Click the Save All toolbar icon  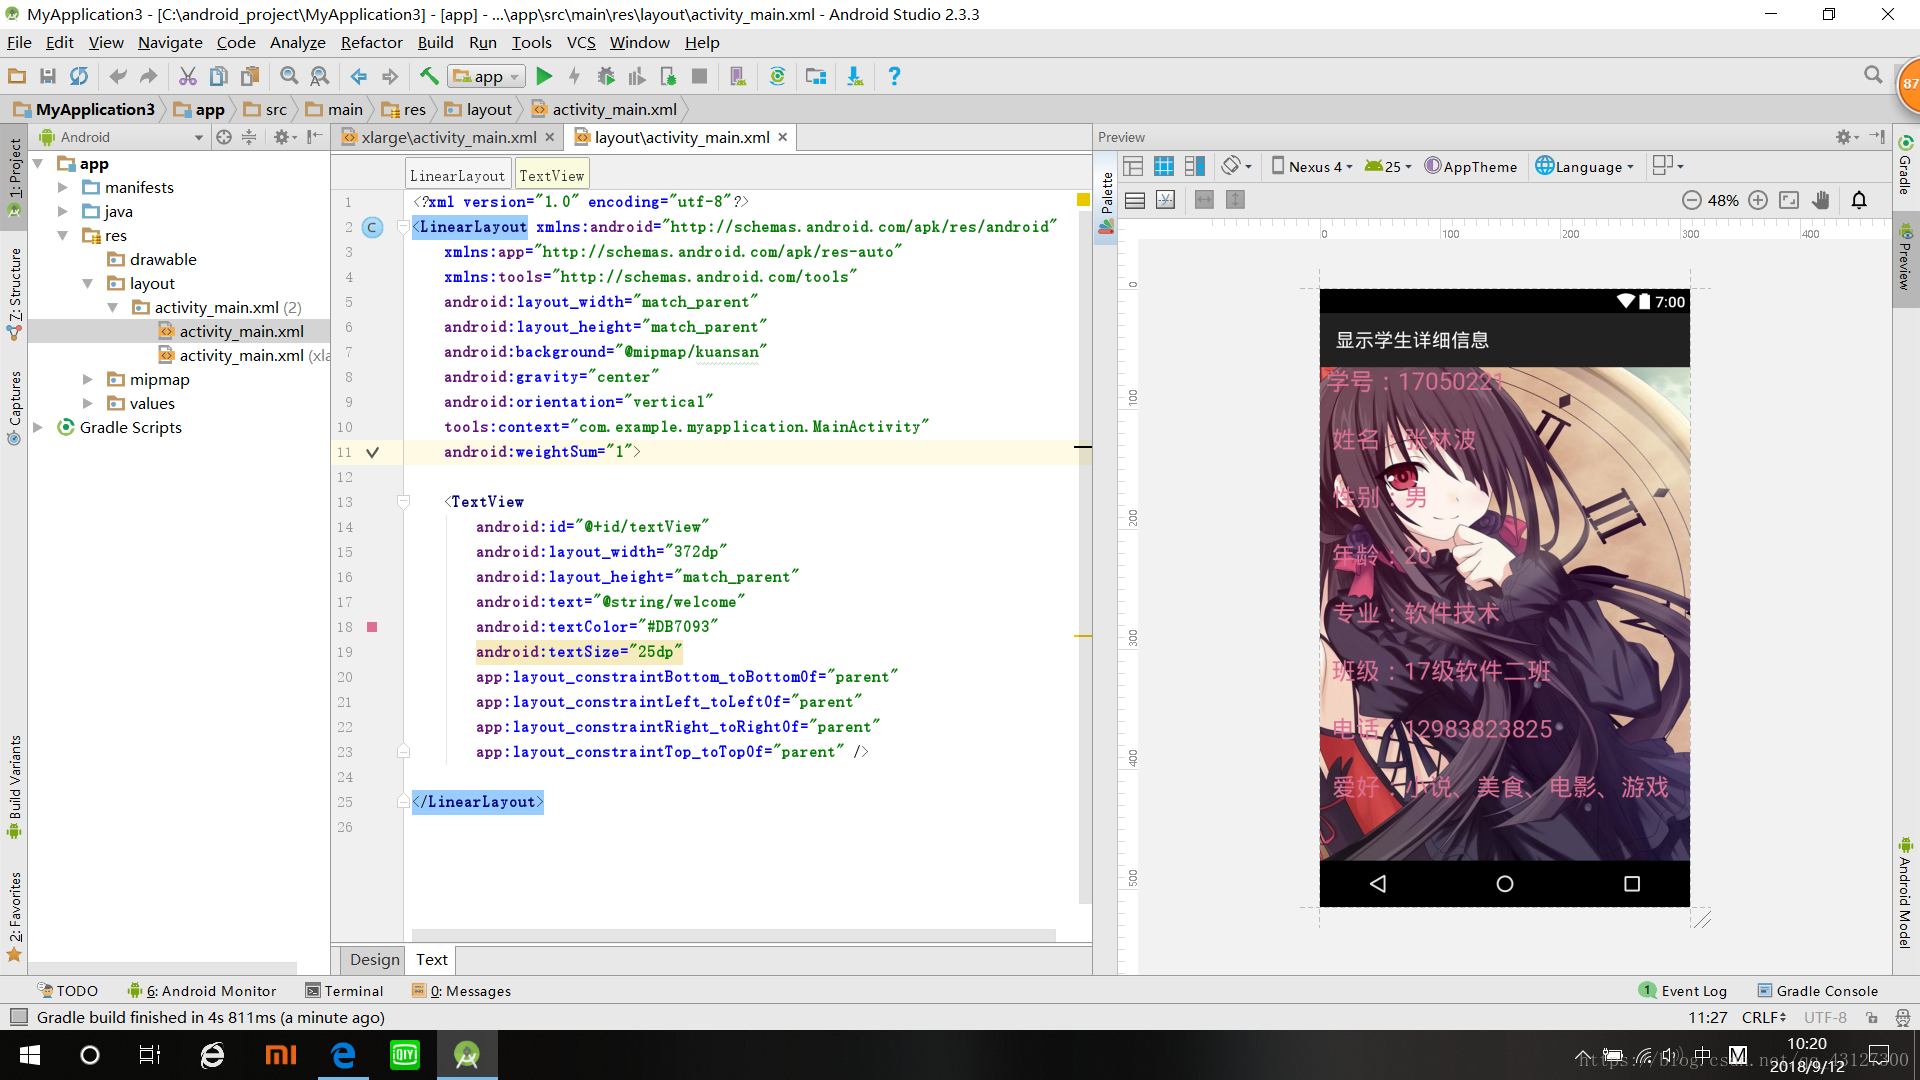click(48, 76)
